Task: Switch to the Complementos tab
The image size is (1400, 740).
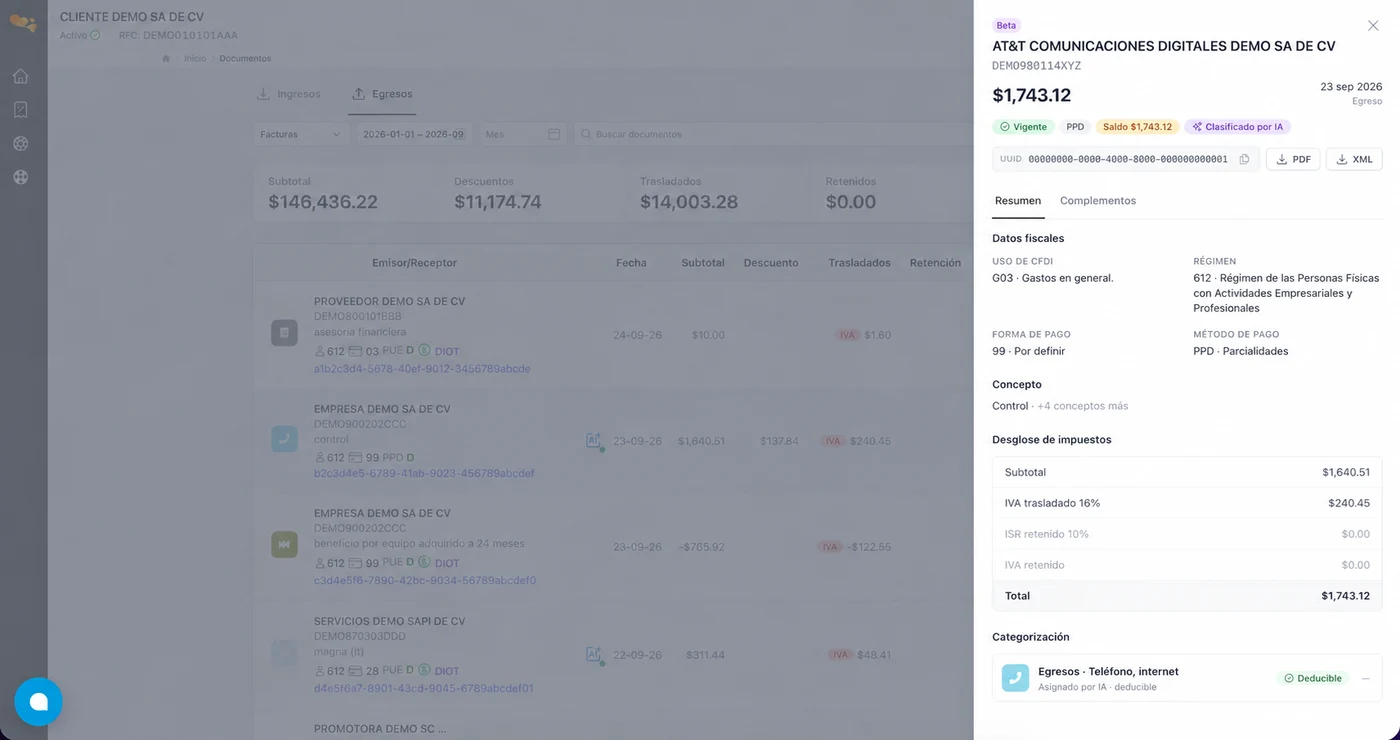Action: (1097, 201)
